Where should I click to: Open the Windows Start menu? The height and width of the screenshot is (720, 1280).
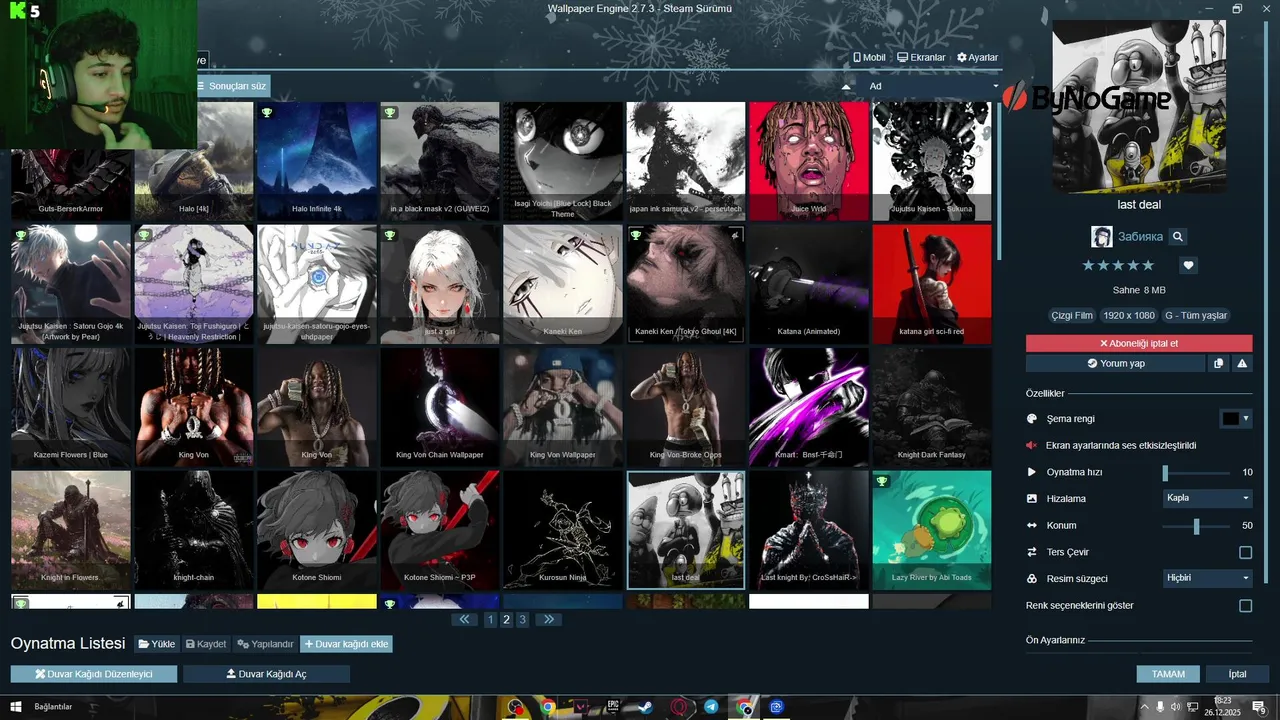[x=15, y=707]
